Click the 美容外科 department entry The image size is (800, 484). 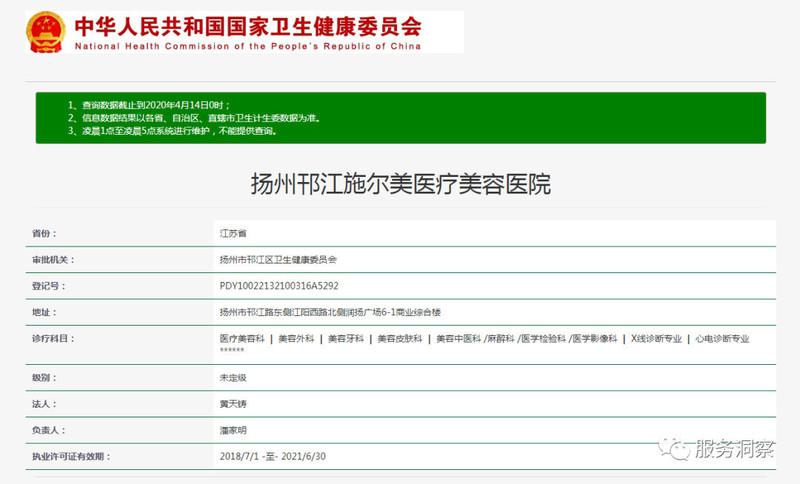(296, 339)
